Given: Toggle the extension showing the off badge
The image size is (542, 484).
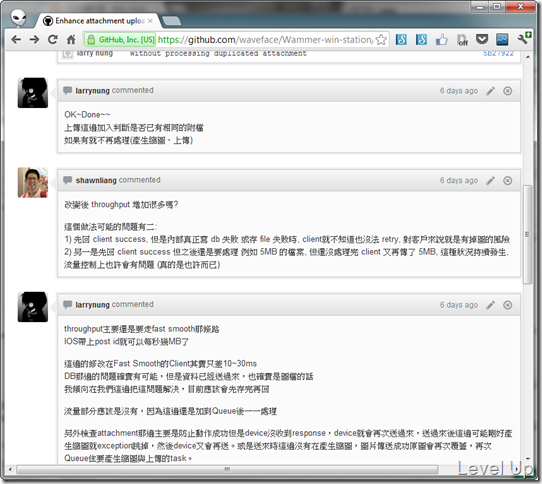Looking at the screenshot, I should pyautogui.click(x=462, y=40).
